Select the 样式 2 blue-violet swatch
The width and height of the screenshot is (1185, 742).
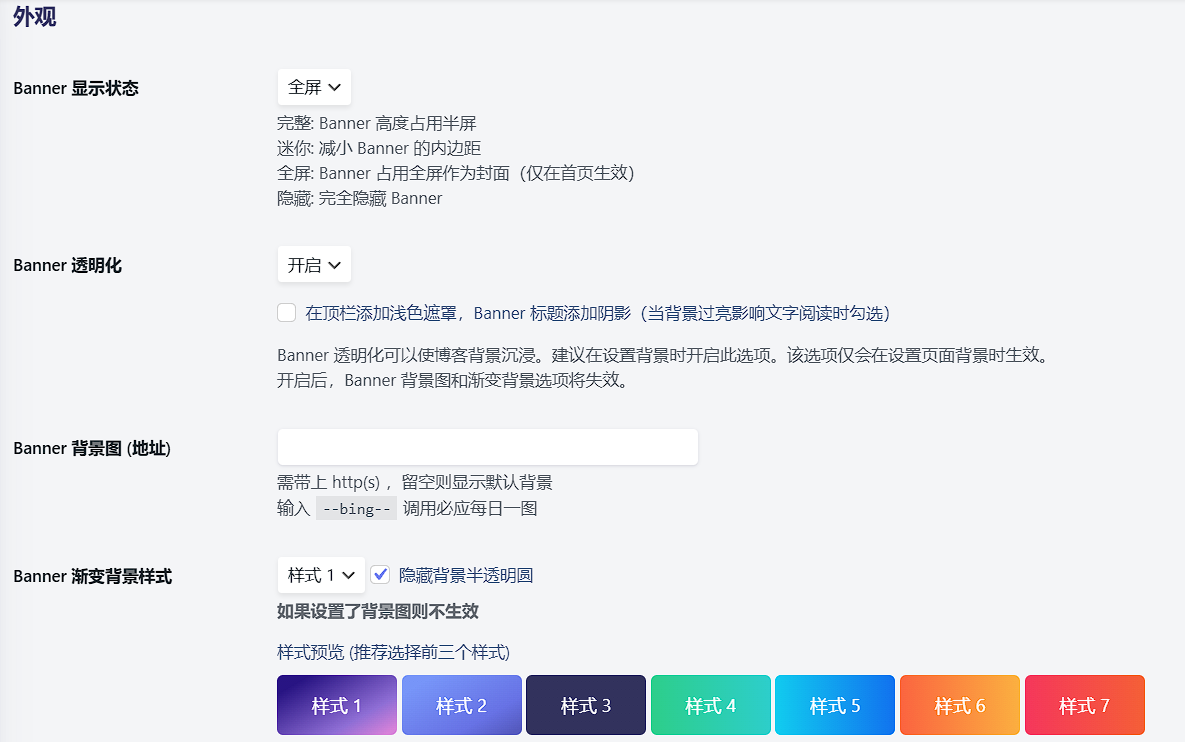462,705
